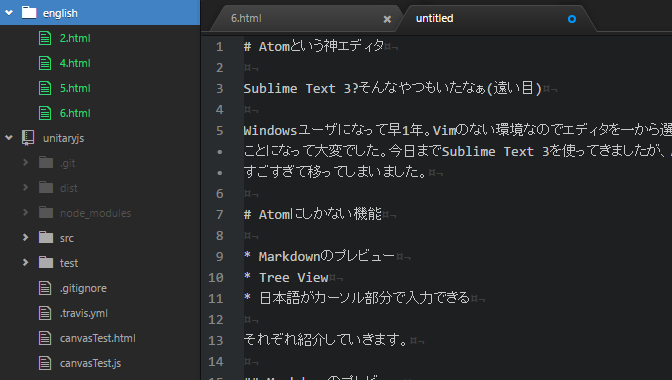Click the canvasTest.js file icon
The image size is (672, 380).
[x=45, y=363]
